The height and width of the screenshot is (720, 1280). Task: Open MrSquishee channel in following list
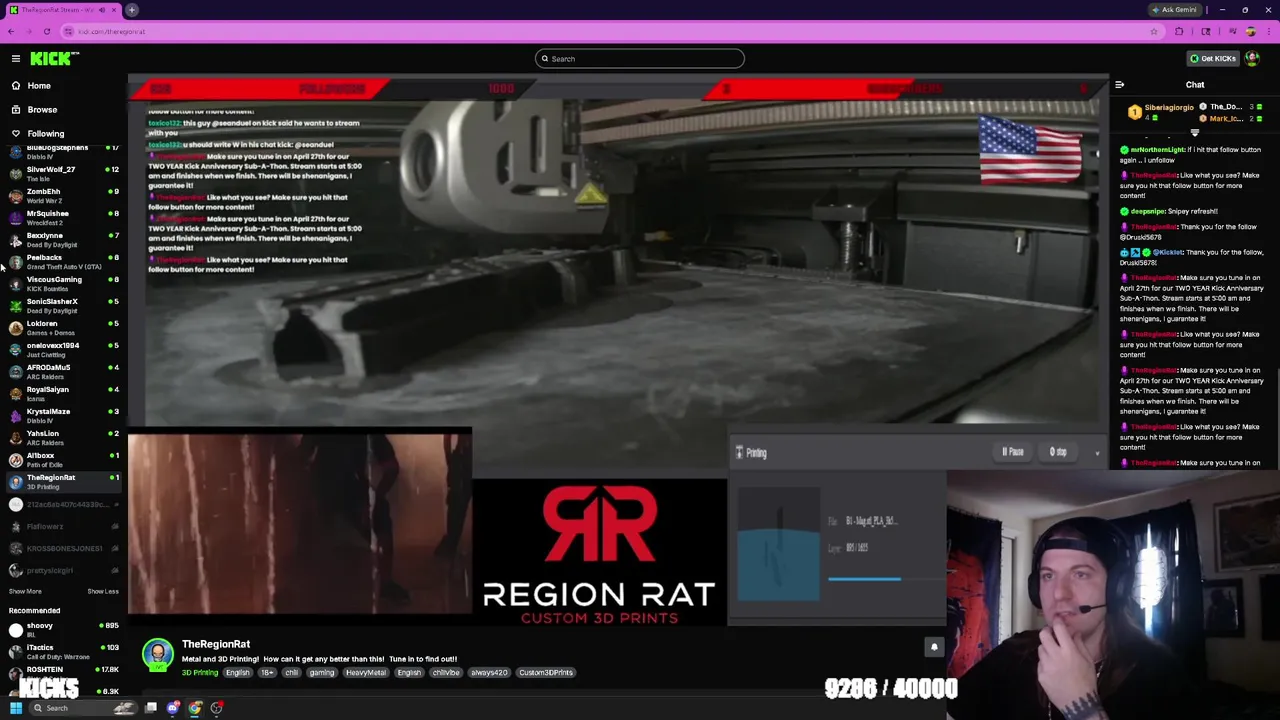[62, 217]
